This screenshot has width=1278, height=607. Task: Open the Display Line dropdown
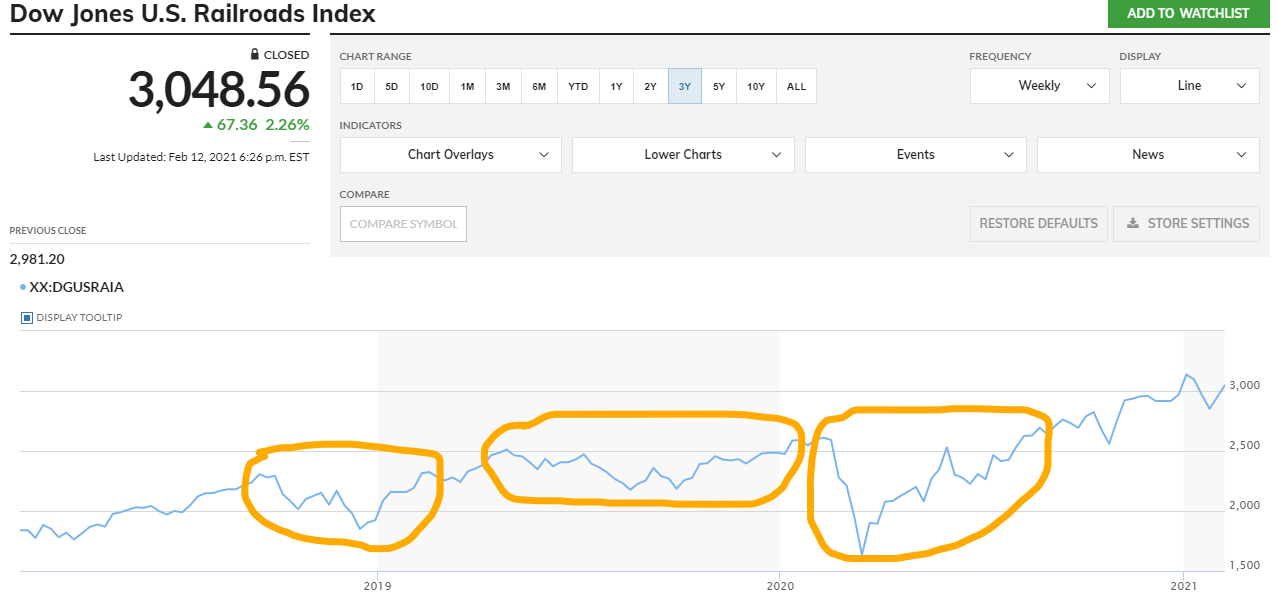coord(1189,86)
